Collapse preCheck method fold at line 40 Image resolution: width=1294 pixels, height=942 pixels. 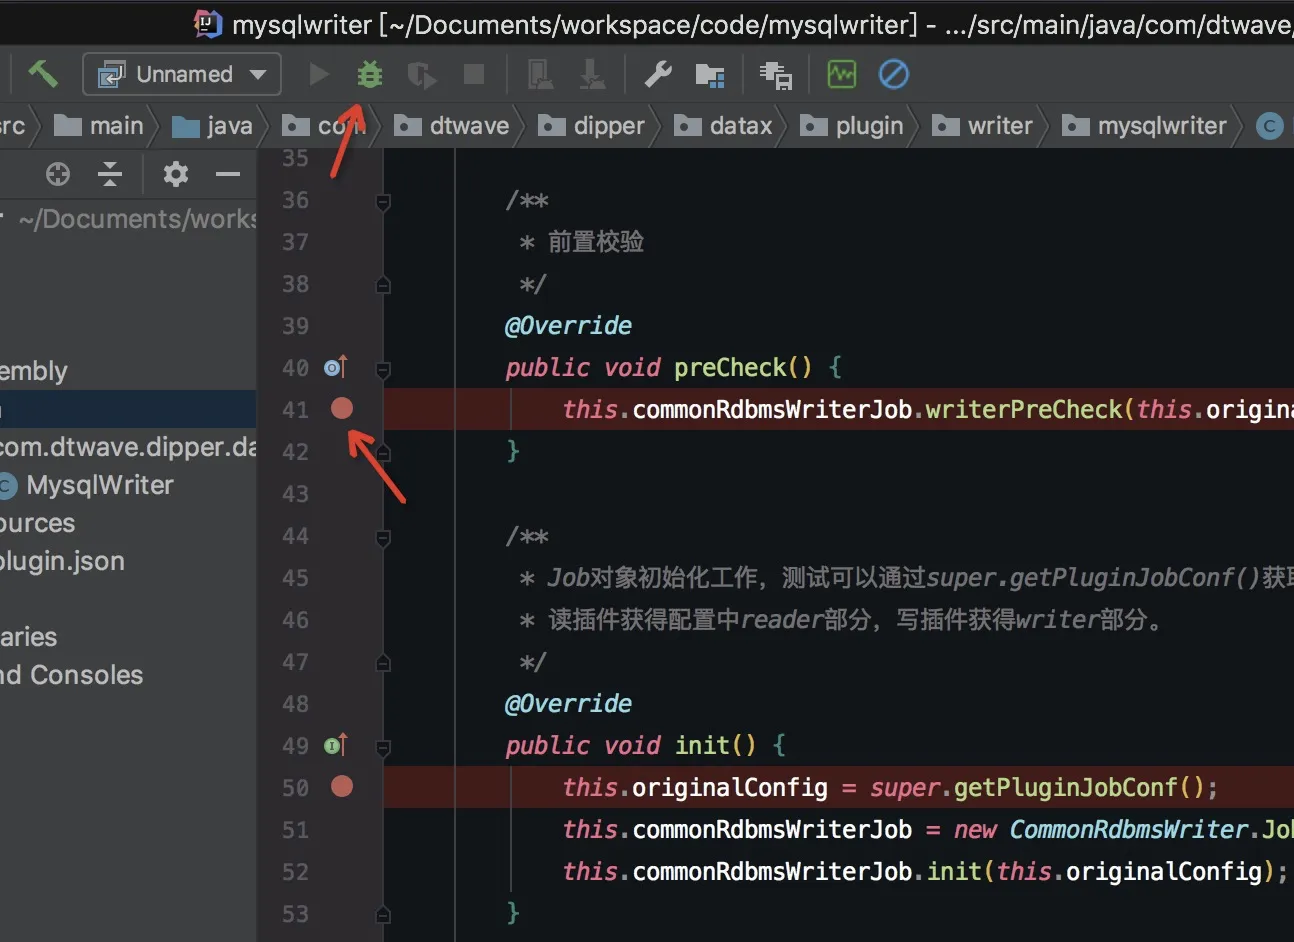383,370
